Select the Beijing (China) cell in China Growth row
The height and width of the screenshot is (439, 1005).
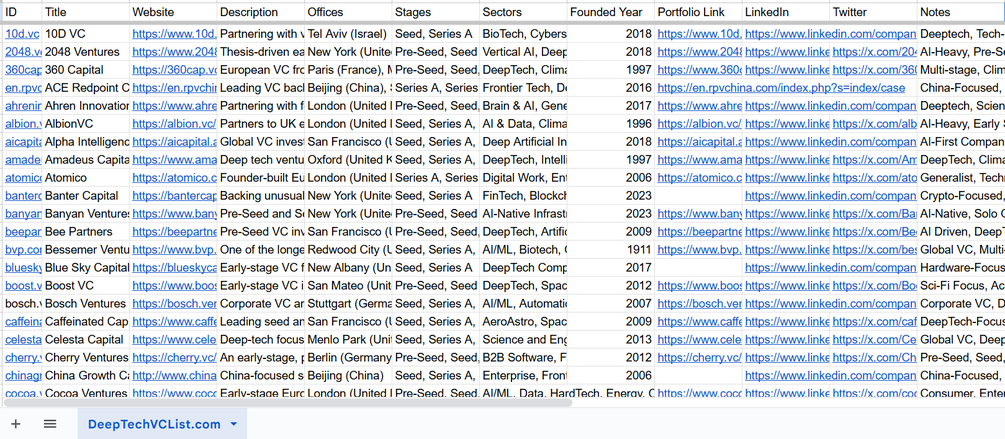[349, 375]
